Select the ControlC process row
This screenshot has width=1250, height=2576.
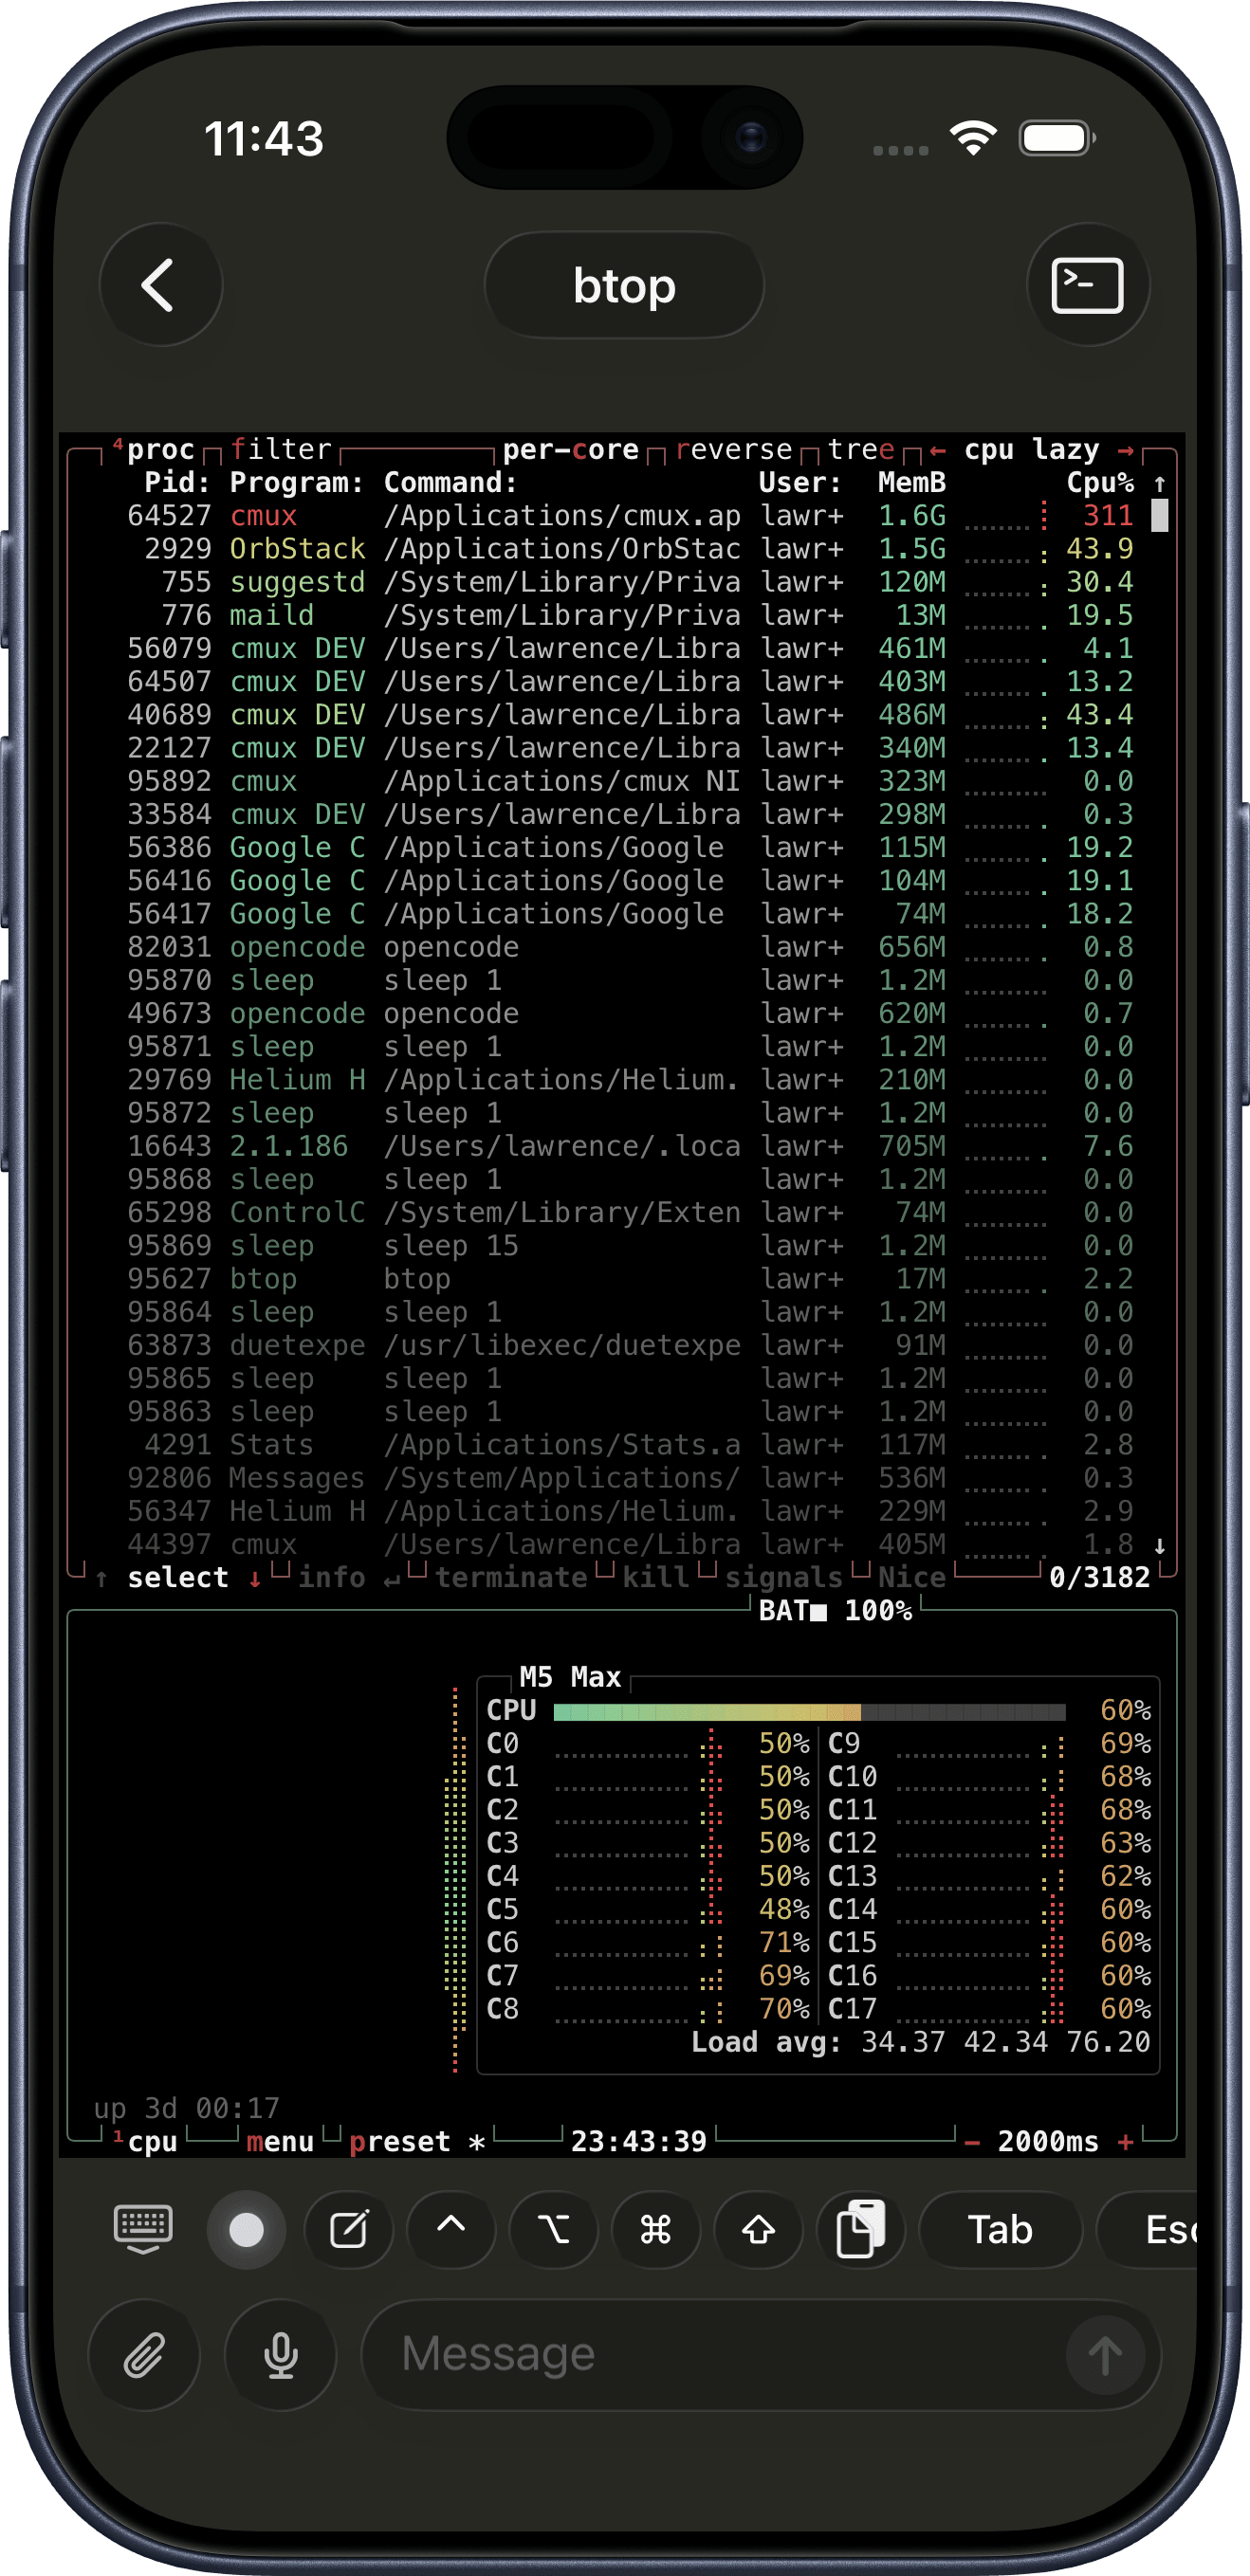pyautogui.click(x=630, y=1212)
